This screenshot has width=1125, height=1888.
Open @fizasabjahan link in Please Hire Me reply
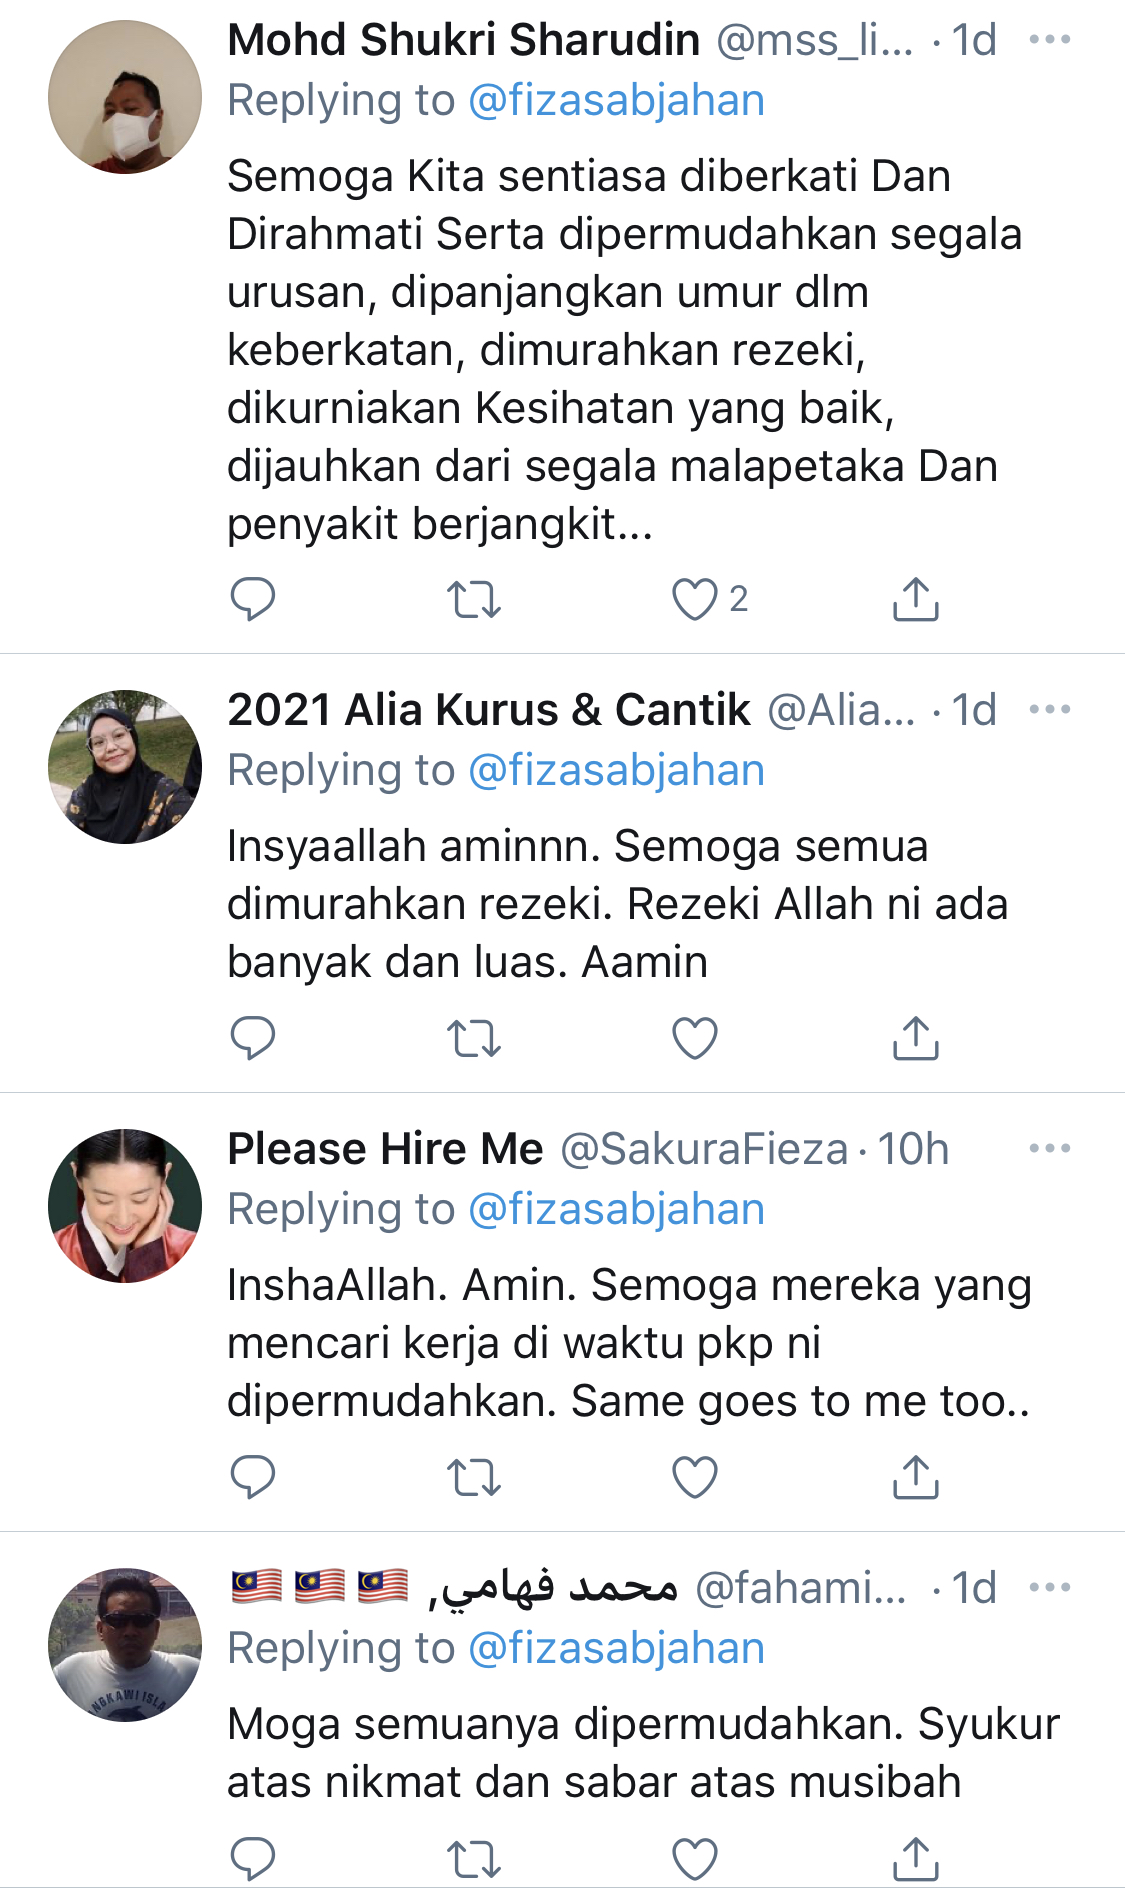tap(616, 1210)
